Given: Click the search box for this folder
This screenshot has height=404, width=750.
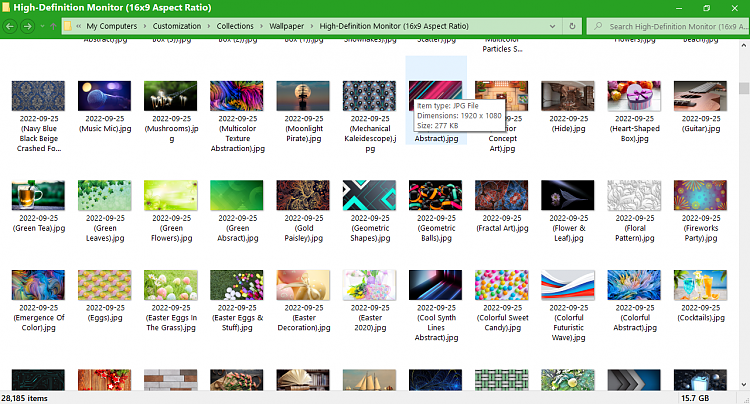Looking at the screenshot, I should (667, 26).
